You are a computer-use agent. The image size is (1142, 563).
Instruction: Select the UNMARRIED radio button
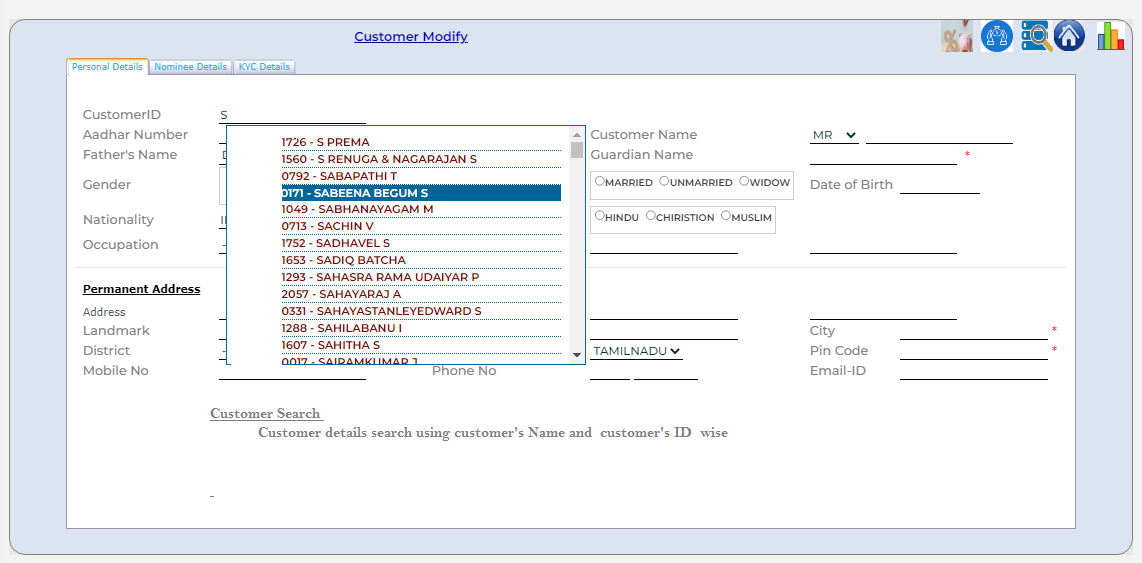[x=663, y=181]
